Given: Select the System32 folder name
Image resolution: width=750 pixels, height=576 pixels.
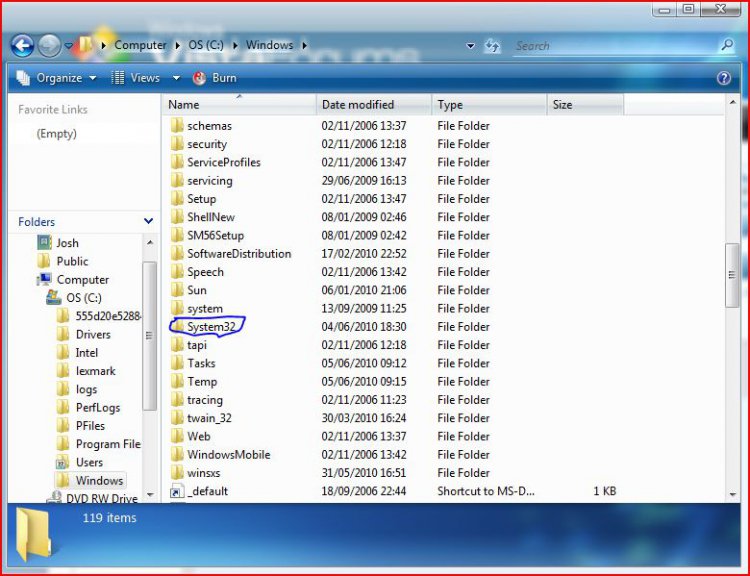Looking at the screenshot, I should click(x=211, y=327).
